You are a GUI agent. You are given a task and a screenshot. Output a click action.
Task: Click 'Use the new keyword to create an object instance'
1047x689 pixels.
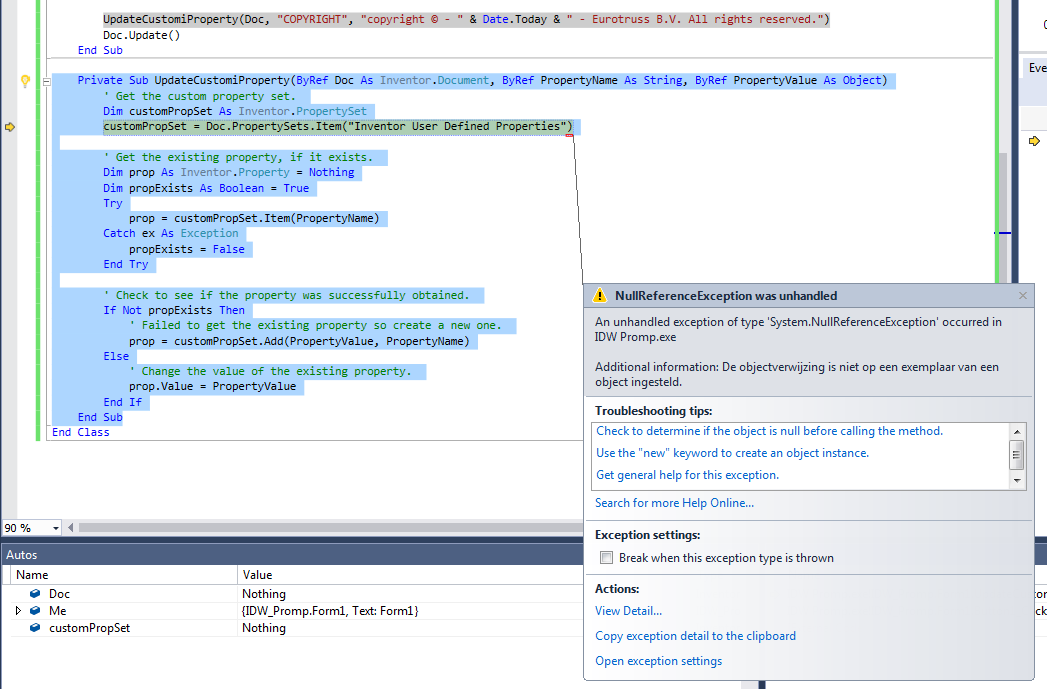tap(731, 452)
